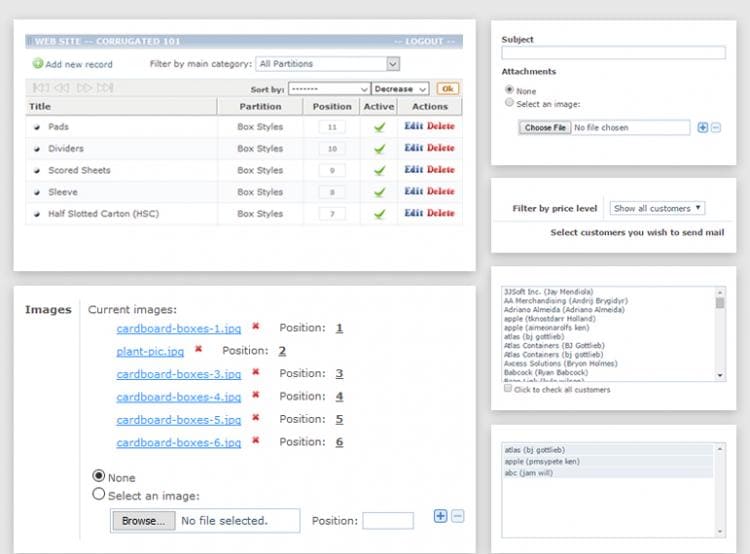Remove cardboard-boxes-3.jpg with red X

pyautogui.click(x=256, y=372)
